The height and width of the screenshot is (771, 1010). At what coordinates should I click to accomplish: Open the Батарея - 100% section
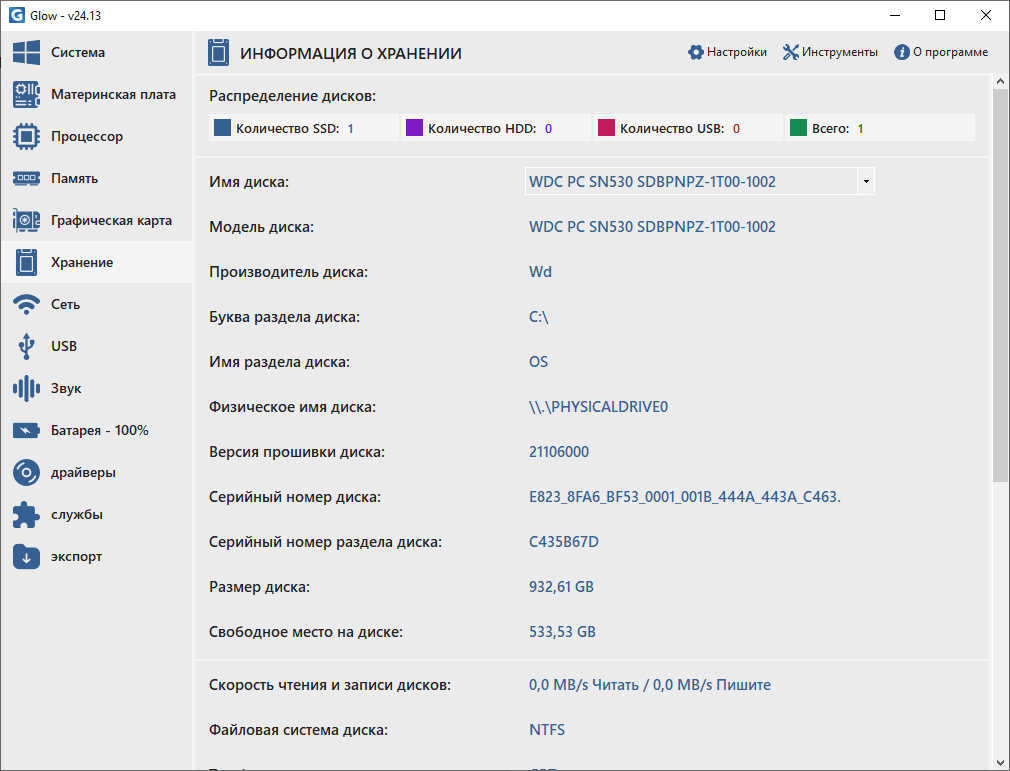(98, 431)
